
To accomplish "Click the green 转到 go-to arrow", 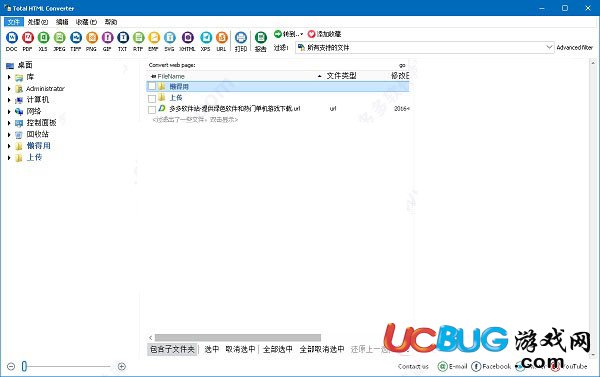I will click(278, 34).
